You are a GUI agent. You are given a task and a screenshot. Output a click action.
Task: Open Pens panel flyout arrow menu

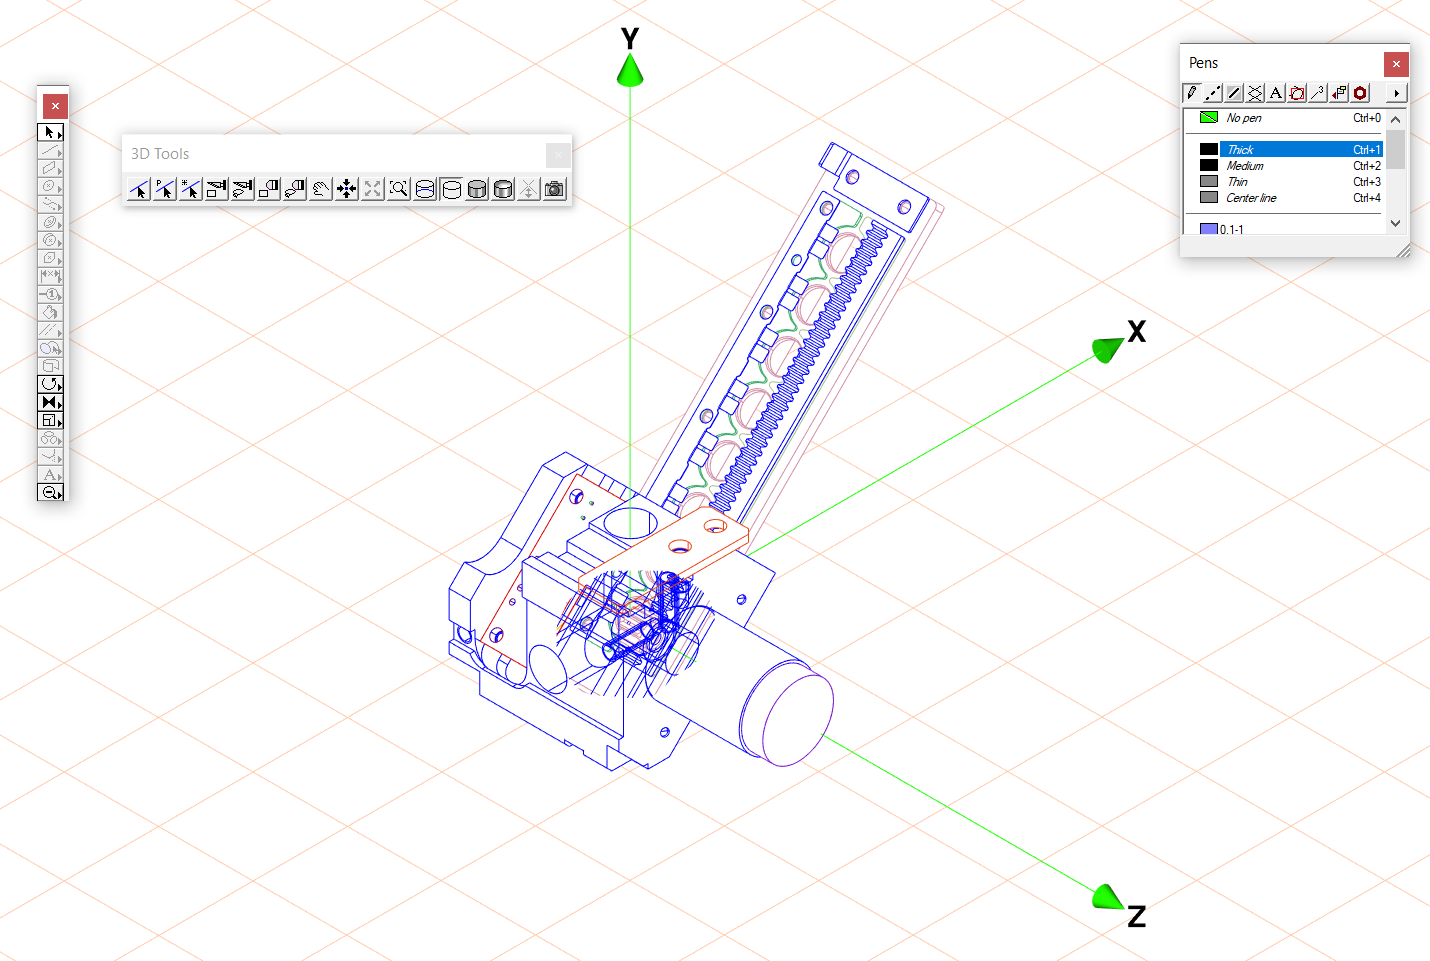(1396, 93)
